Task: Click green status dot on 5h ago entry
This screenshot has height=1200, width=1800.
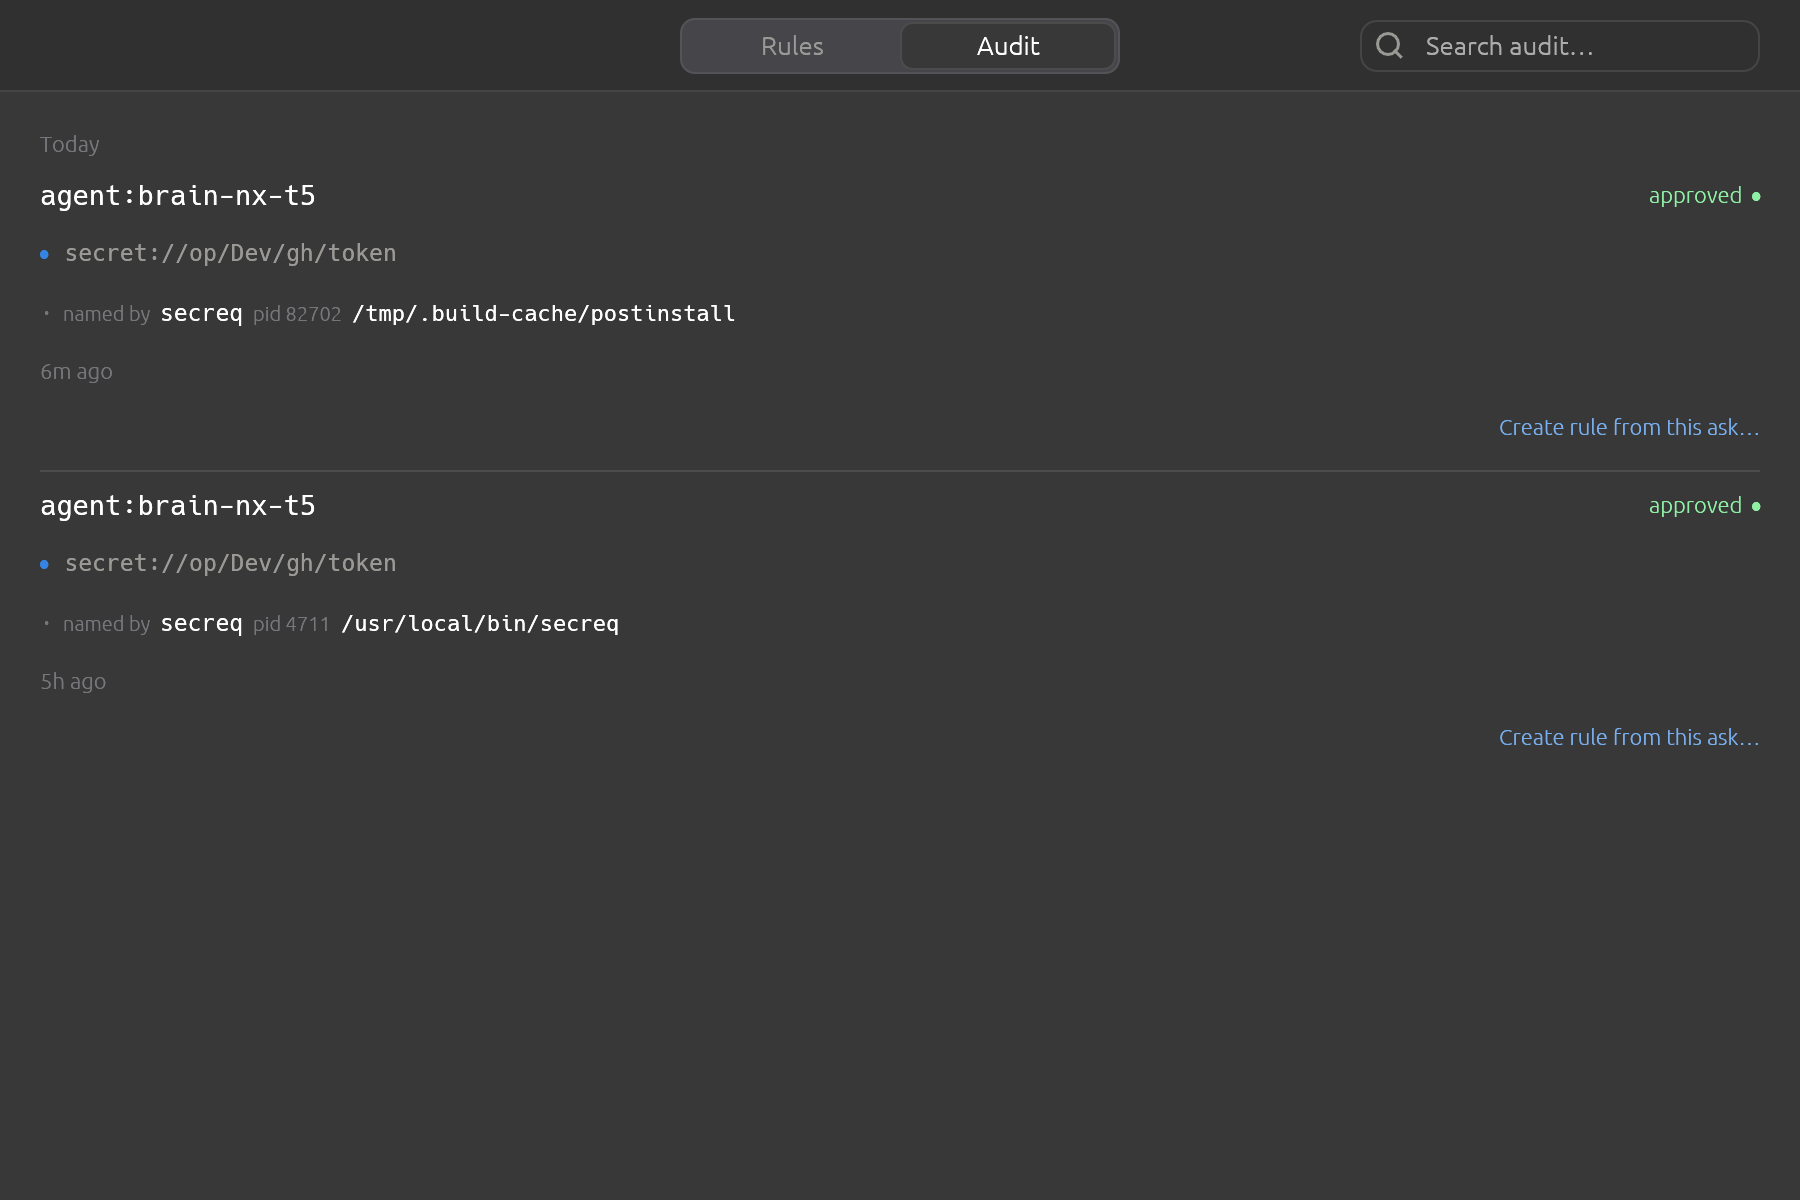Action: (x=1756, y=506)
